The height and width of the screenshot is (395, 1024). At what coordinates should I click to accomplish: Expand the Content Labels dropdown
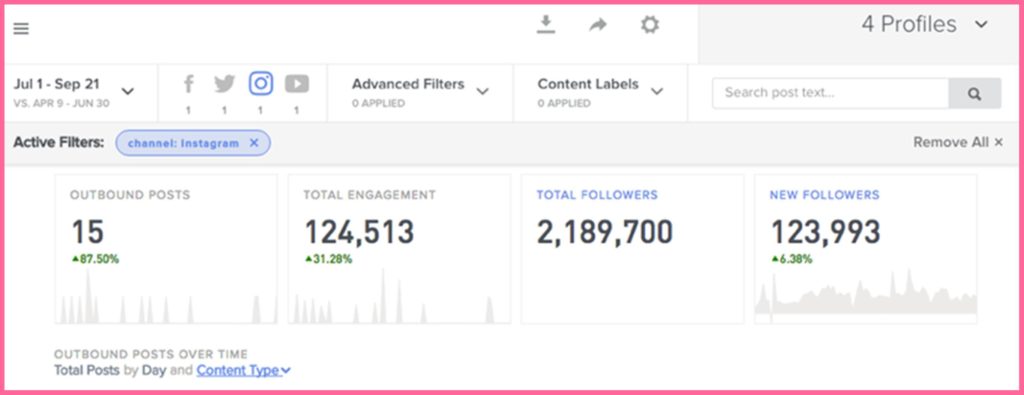click(600, 91)
